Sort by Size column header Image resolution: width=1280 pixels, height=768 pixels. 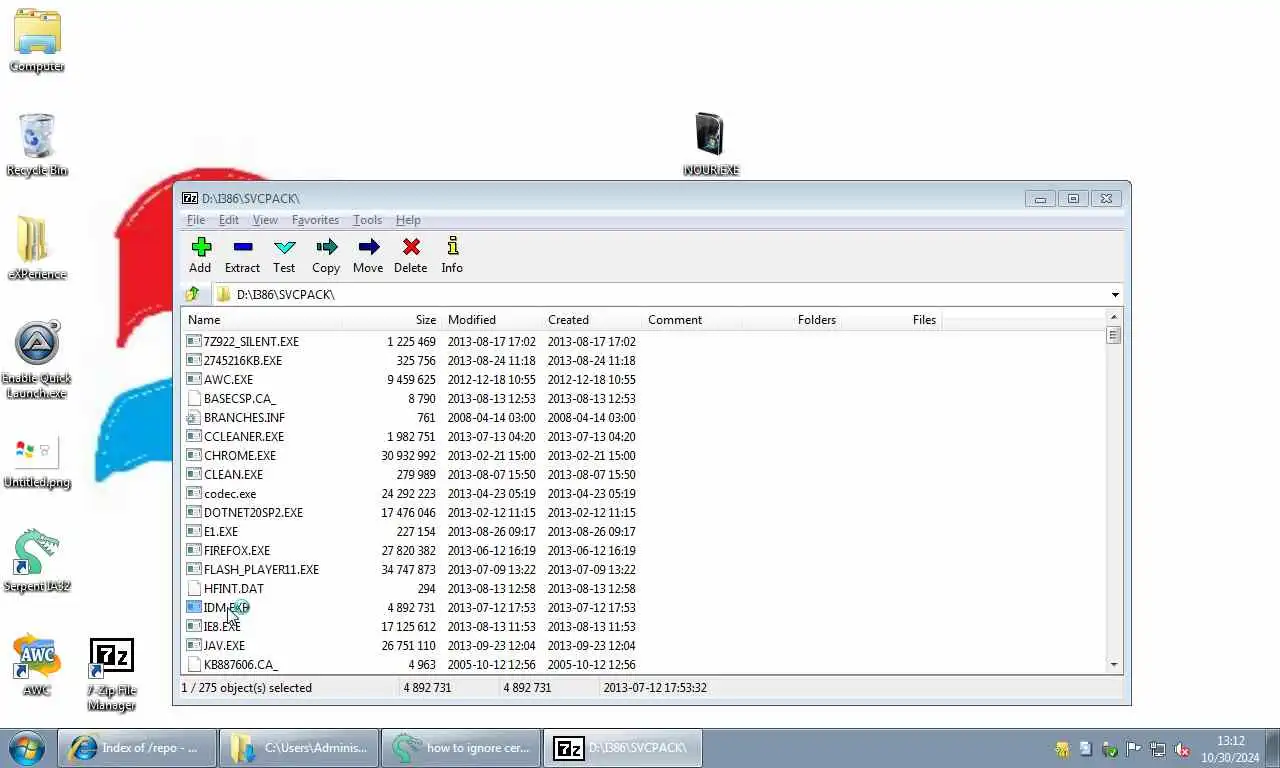tap(392, 320)
